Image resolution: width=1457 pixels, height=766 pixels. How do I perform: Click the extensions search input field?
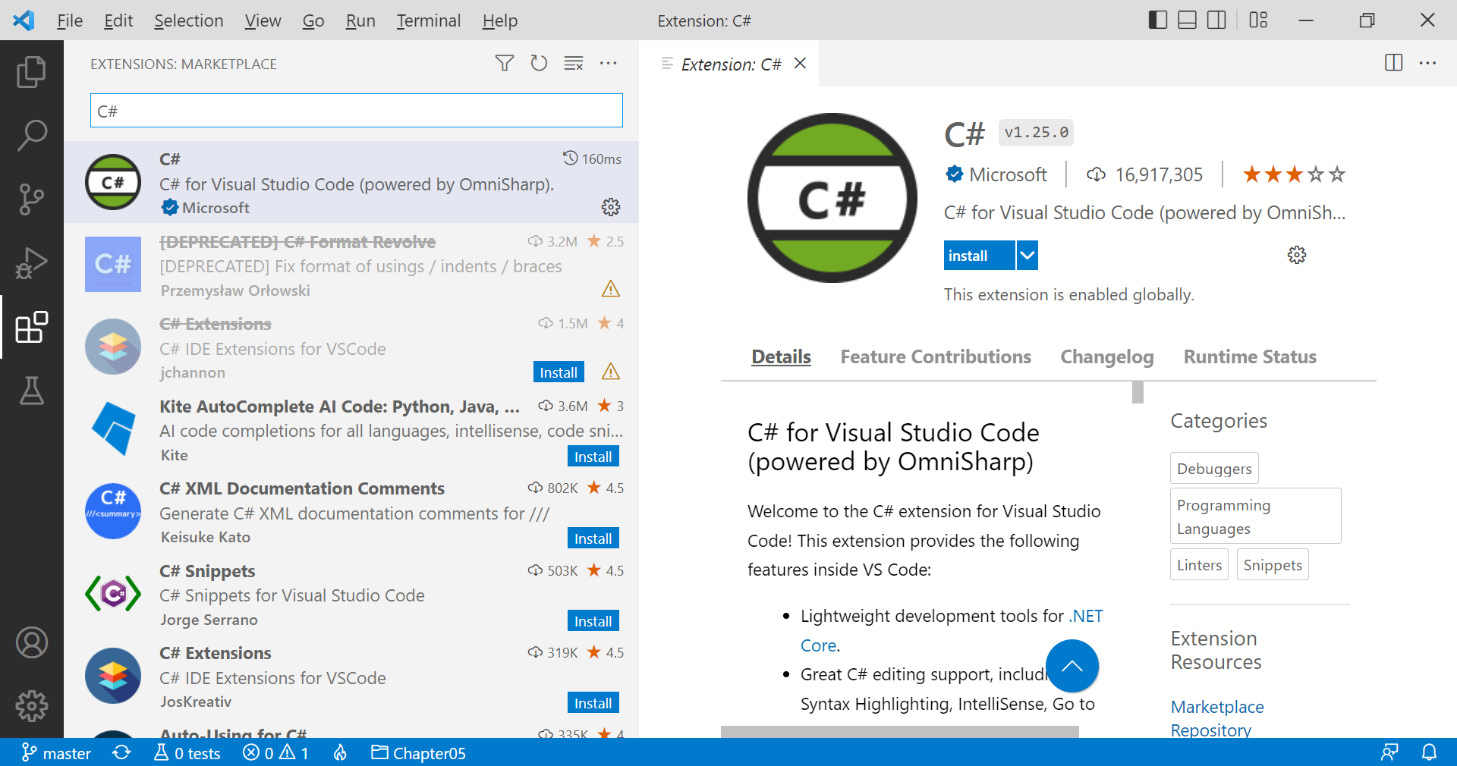(356, 111)
